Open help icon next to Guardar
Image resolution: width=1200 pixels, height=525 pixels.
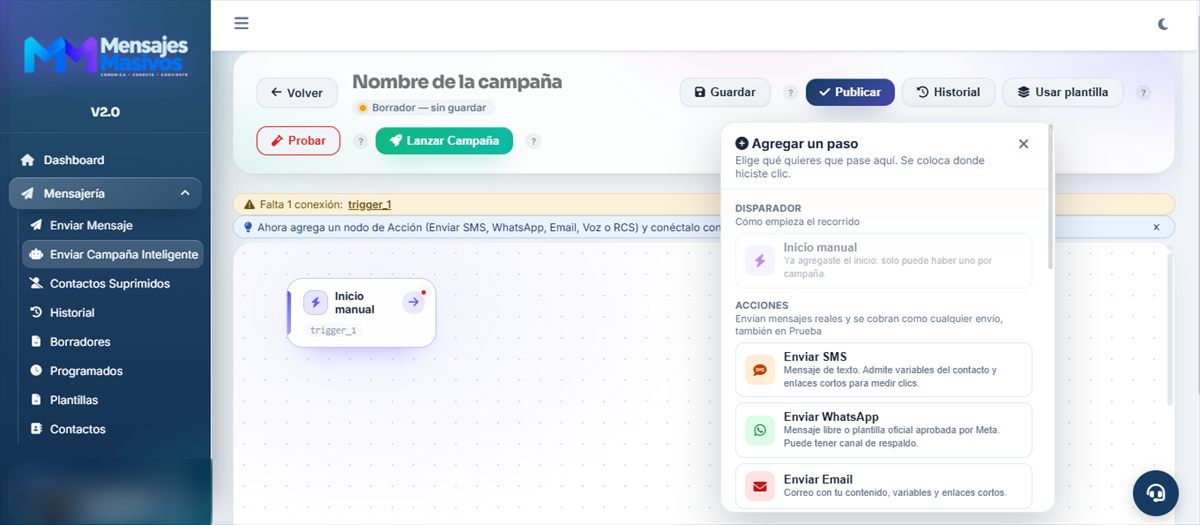point(790,93)
